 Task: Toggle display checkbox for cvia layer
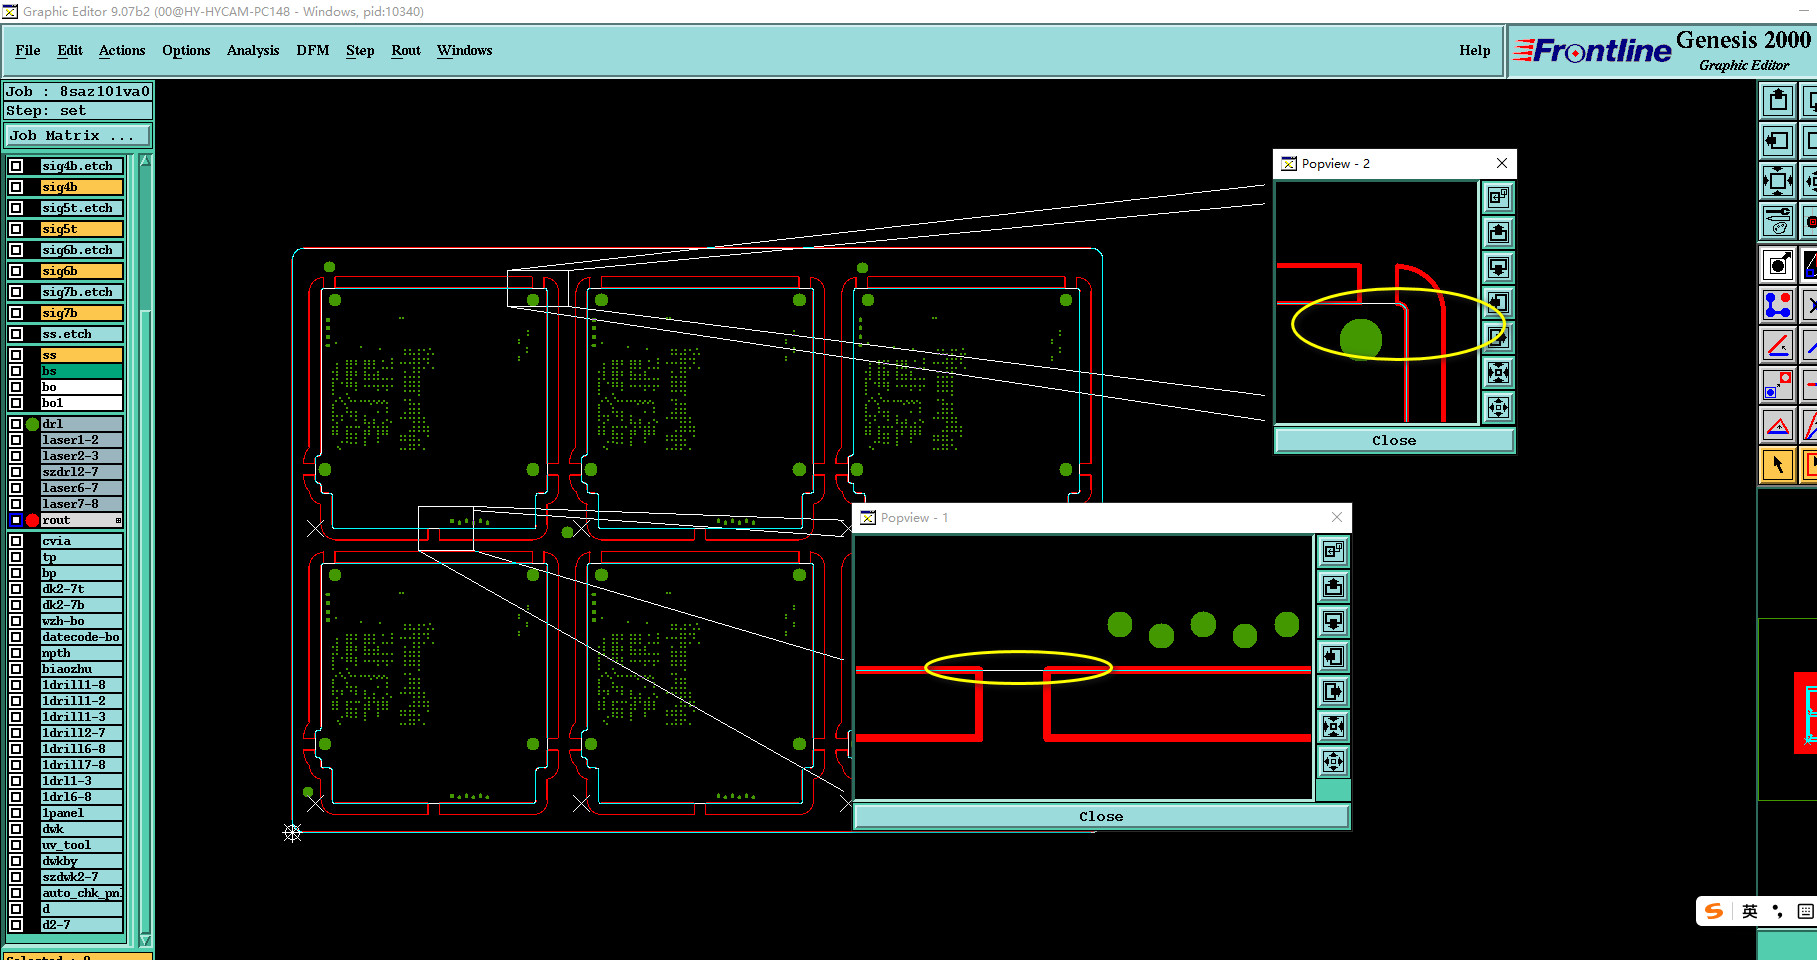point(16,541)
